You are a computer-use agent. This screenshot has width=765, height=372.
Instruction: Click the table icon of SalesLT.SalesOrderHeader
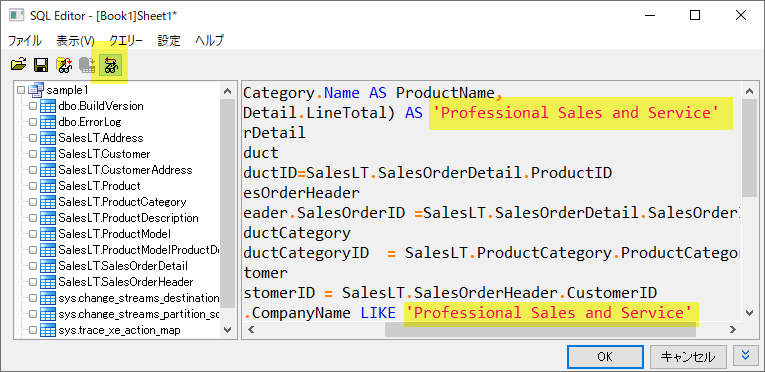pos(48,282)
